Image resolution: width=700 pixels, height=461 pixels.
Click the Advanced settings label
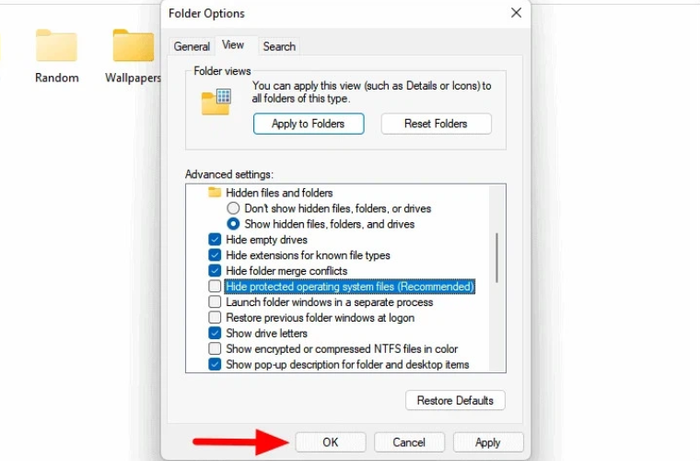[x=229, y=174]
